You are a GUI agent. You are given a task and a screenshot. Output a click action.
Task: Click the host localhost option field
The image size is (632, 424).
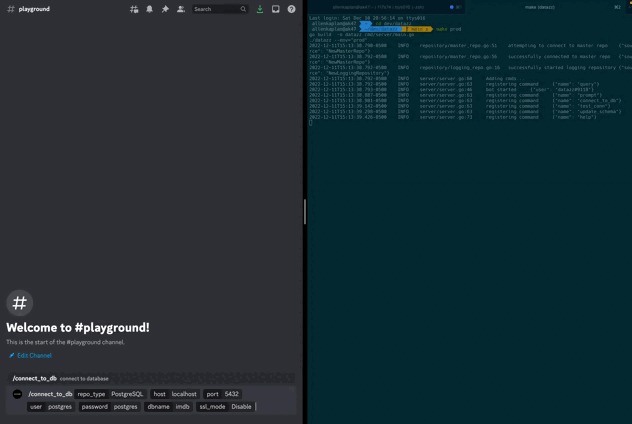(x=175, y=394)
